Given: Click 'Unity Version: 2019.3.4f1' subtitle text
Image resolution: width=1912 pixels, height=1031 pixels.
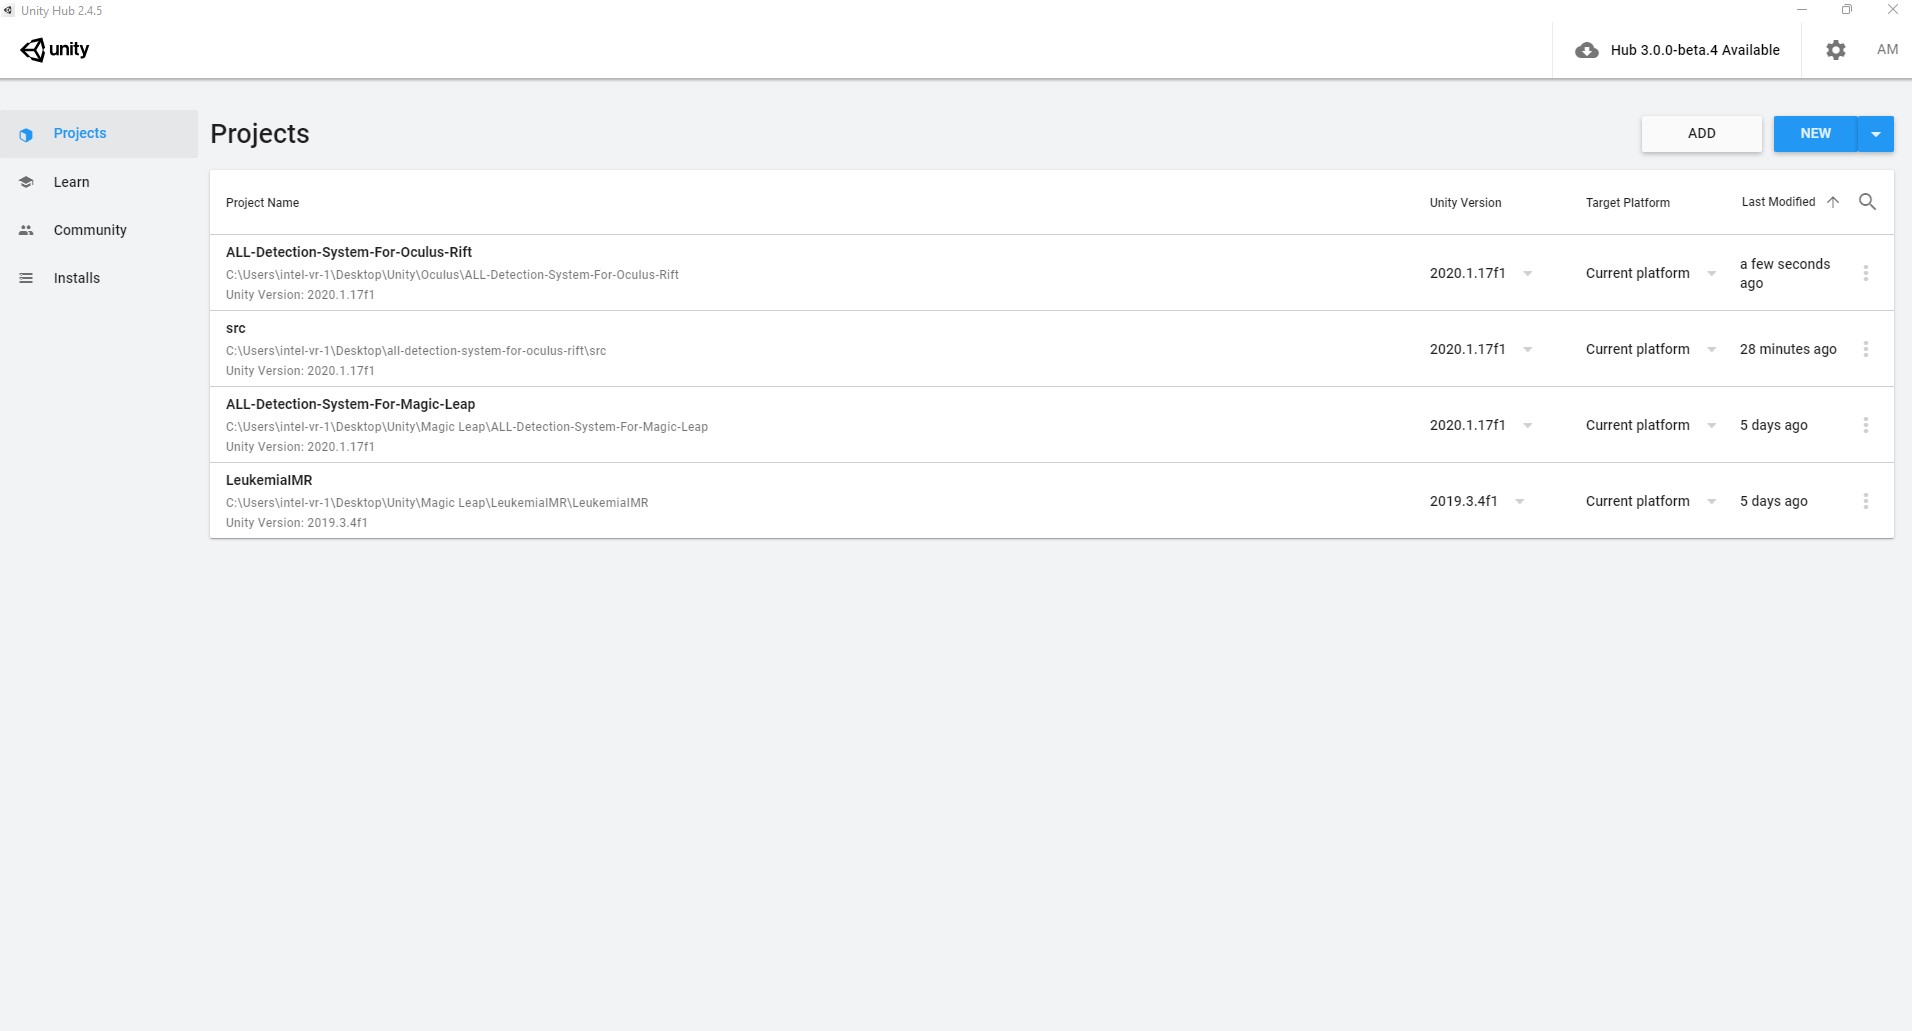Looking at the screenshot, I should pyautogui.click(x=297, y=523).
